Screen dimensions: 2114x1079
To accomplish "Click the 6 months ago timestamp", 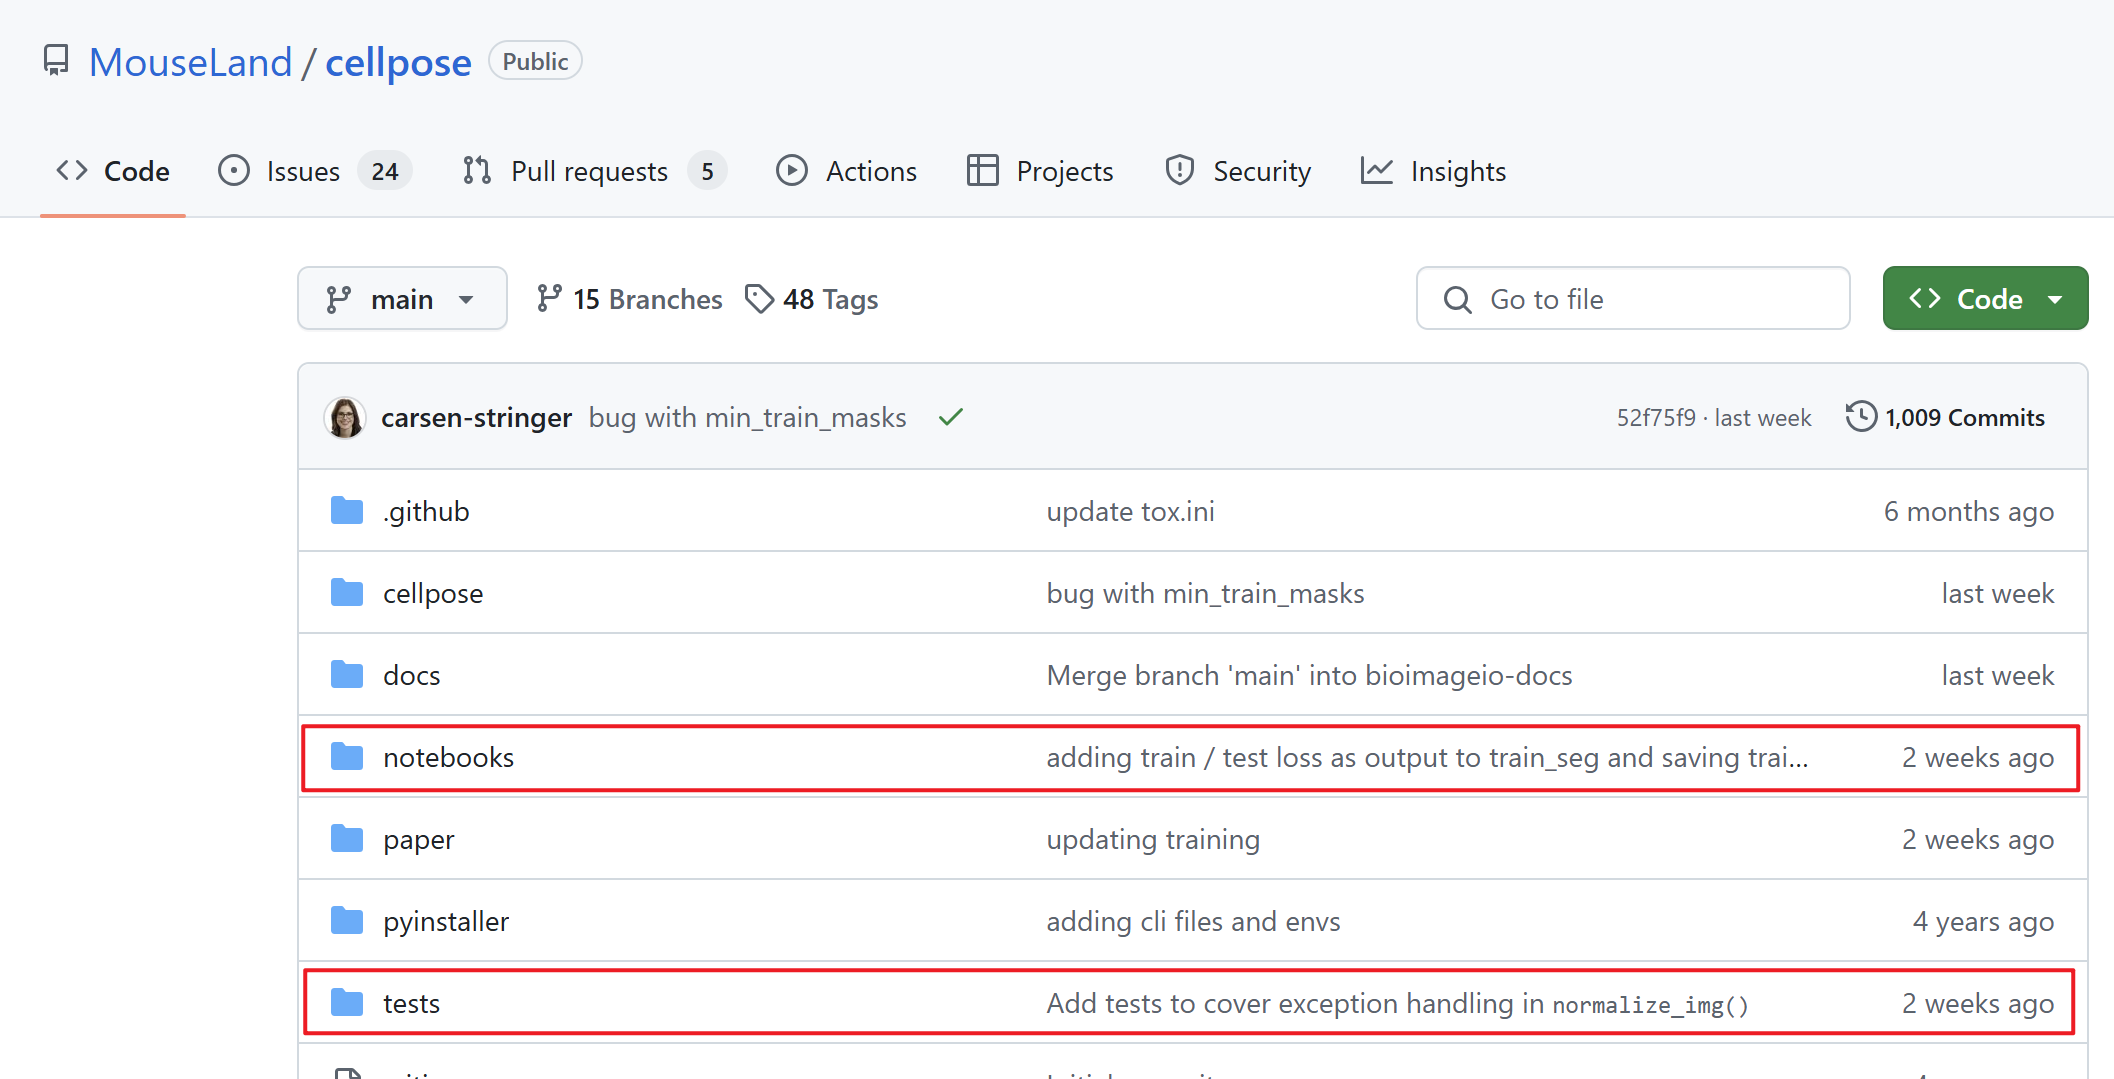I will 1969,511.
